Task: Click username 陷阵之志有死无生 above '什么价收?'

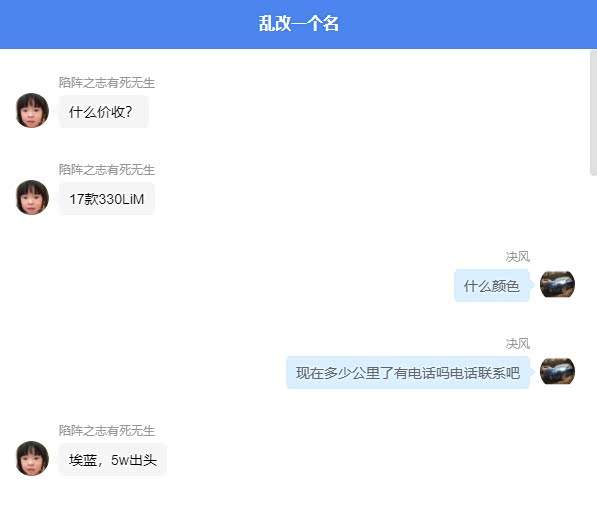Action: (x=107, y=83)
